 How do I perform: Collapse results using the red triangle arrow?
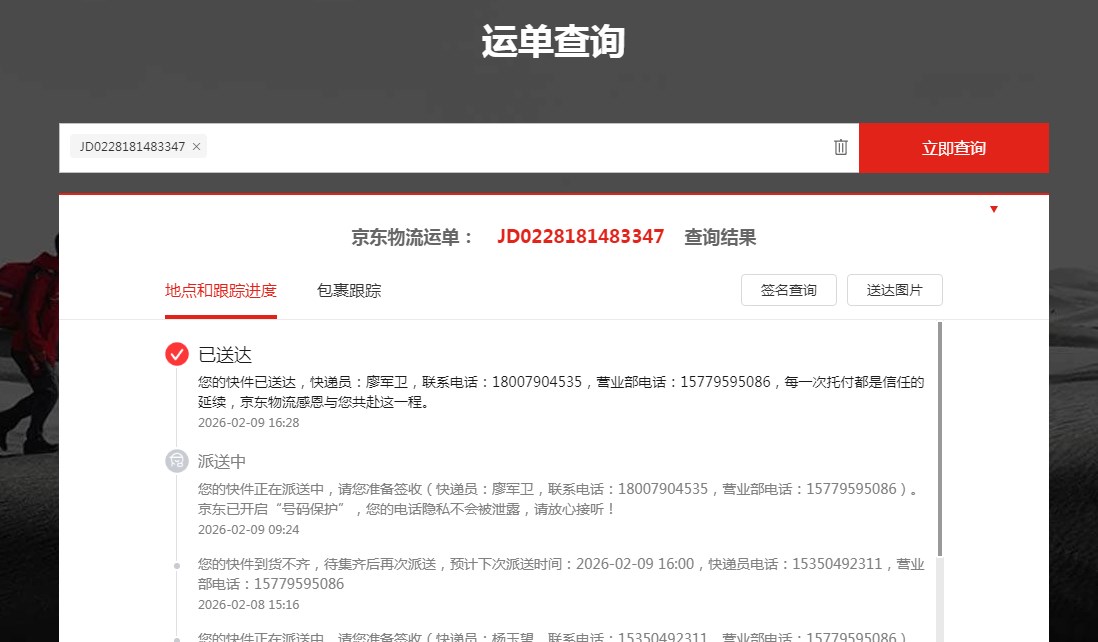tap(993, 209)
